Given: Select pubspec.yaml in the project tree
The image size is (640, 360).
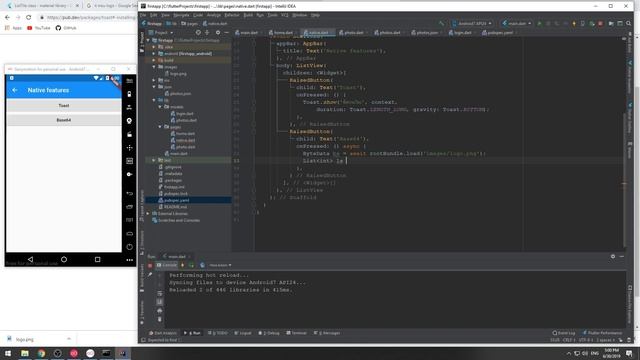Looking at the screenshot, I should point(176,200).
